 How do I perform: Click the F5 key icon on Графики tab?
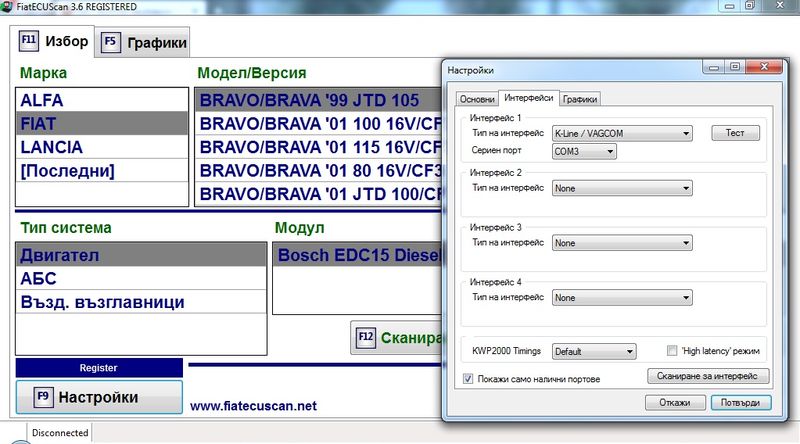click(109, 43)
